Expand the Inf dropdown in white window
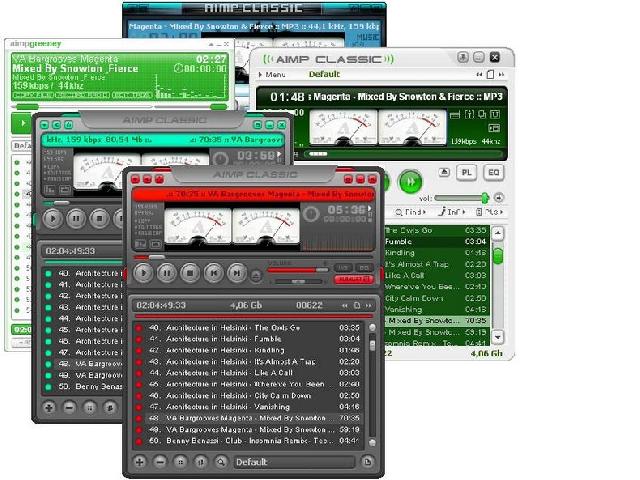This screenshot has height=480, width=640. tap(452, 212)
